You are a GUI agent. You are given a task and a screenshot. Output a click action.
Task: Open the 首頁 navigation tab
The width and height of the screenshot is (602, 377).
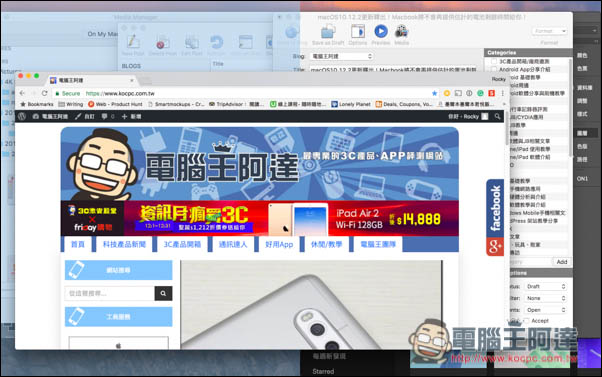78,244
